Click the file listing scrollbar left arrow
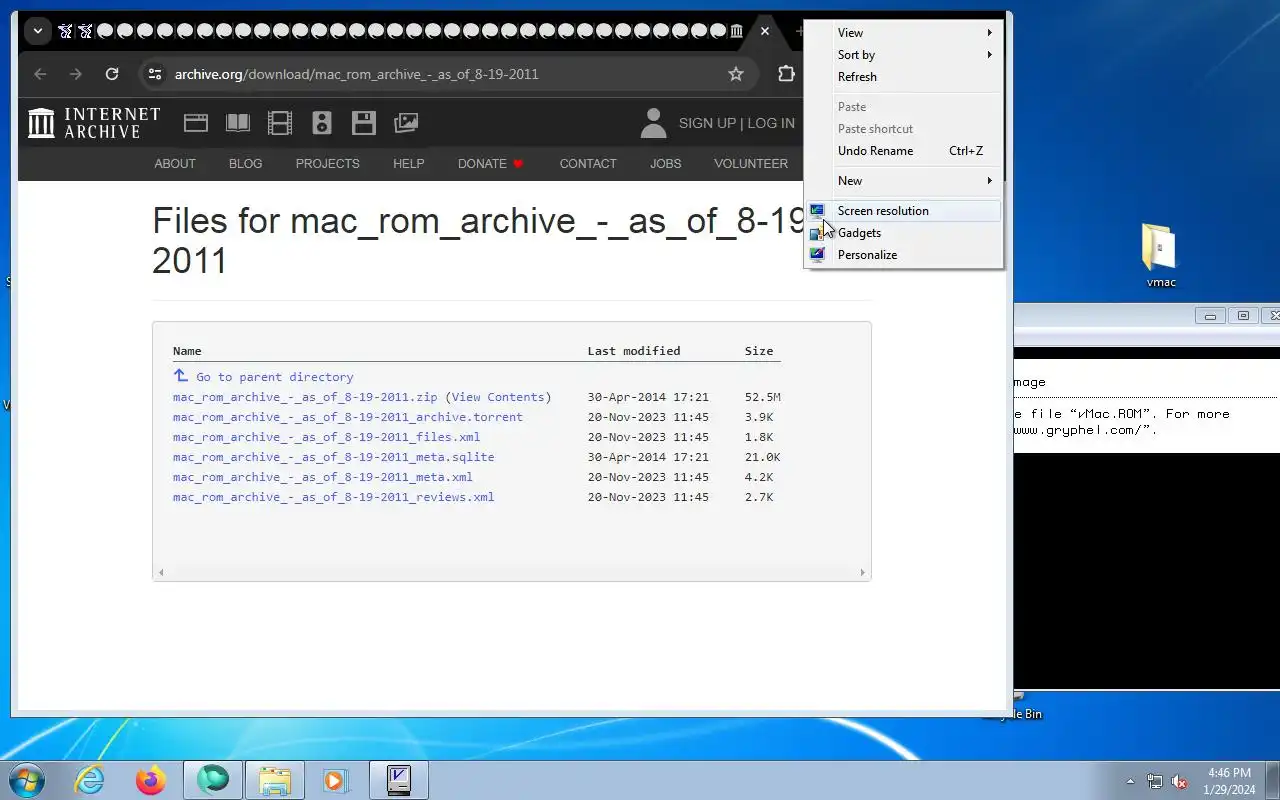Viewport: 1280px width, 800px height. pos(161,573)
